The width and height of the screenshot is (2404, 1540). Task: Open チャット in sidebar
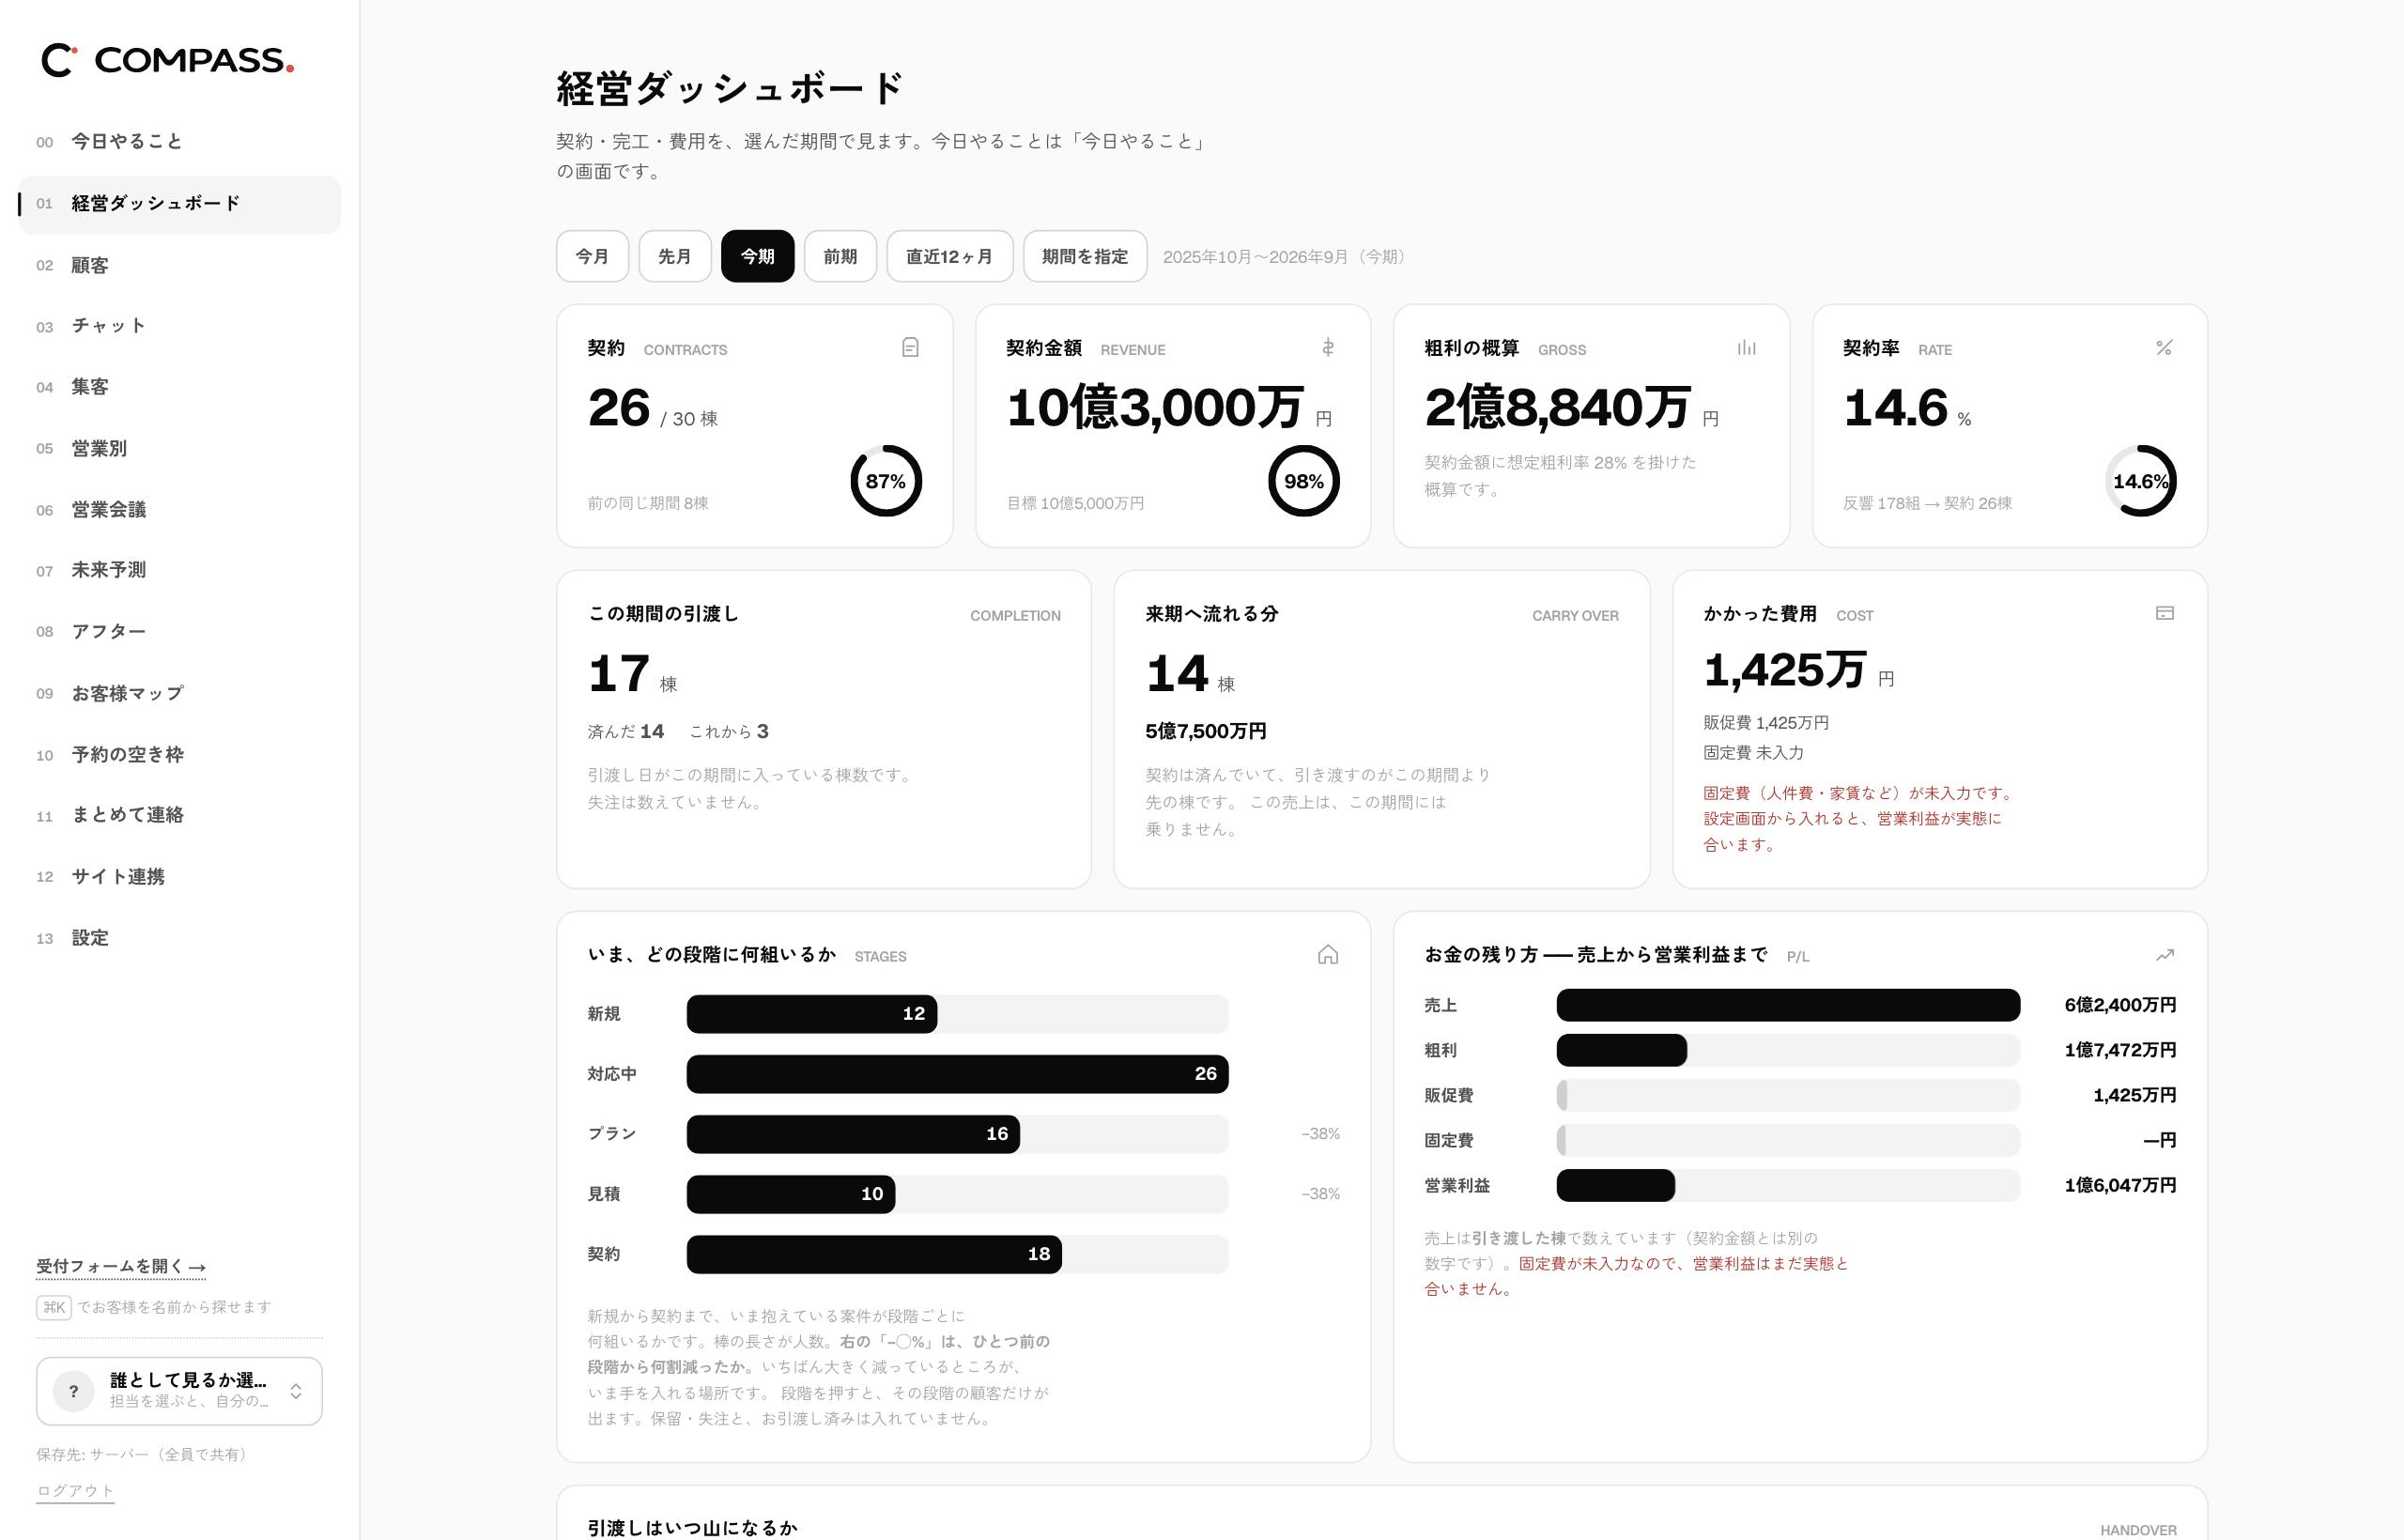click(x=179, y=326)
